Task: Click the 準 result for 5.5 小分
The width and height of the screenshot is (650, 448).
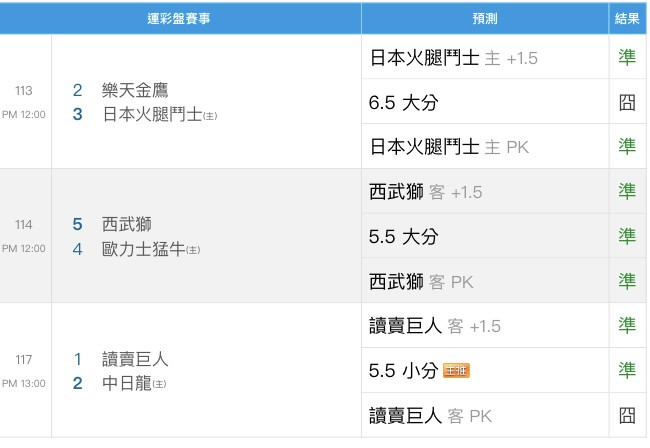Action: [x=627, y=370]
